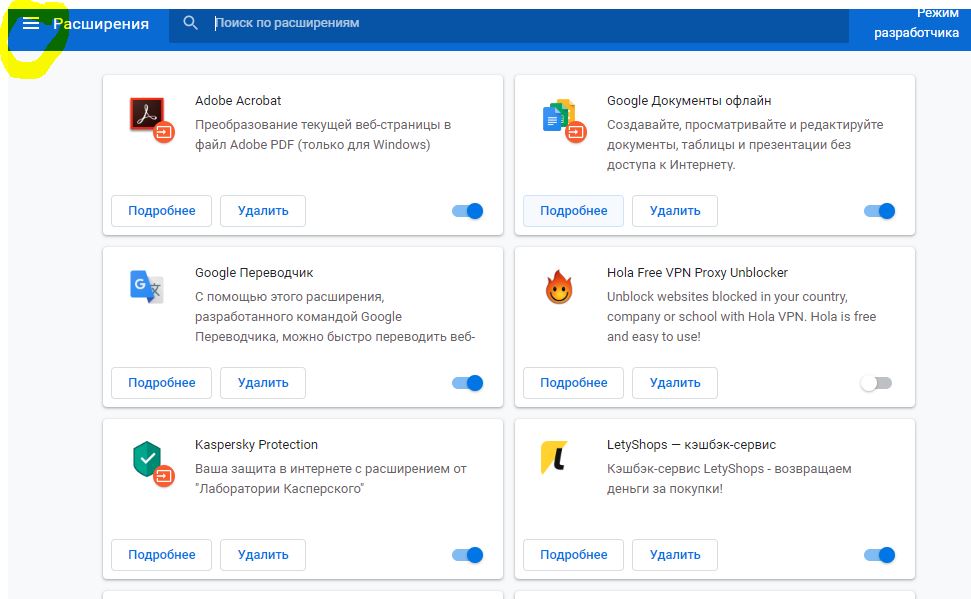Click Подробнее for Adobe Acrobat
The image size is (971, 599).
coord(162,211)
